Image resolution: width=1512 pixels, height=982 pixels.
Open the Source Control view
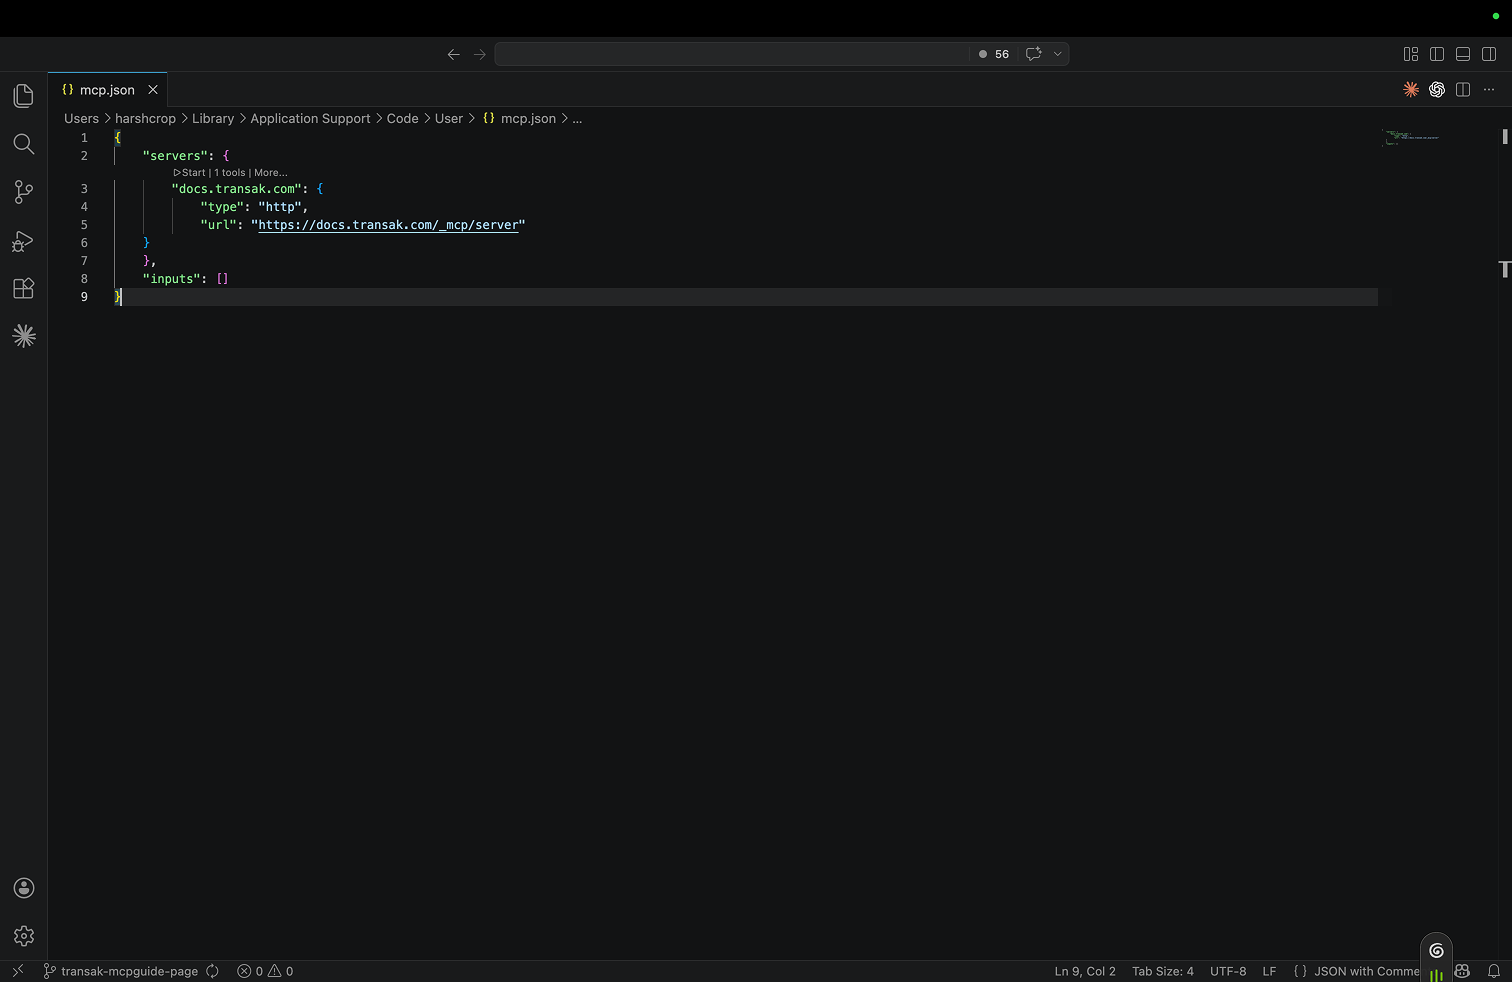pyautogui.click(x=23, y=191)
